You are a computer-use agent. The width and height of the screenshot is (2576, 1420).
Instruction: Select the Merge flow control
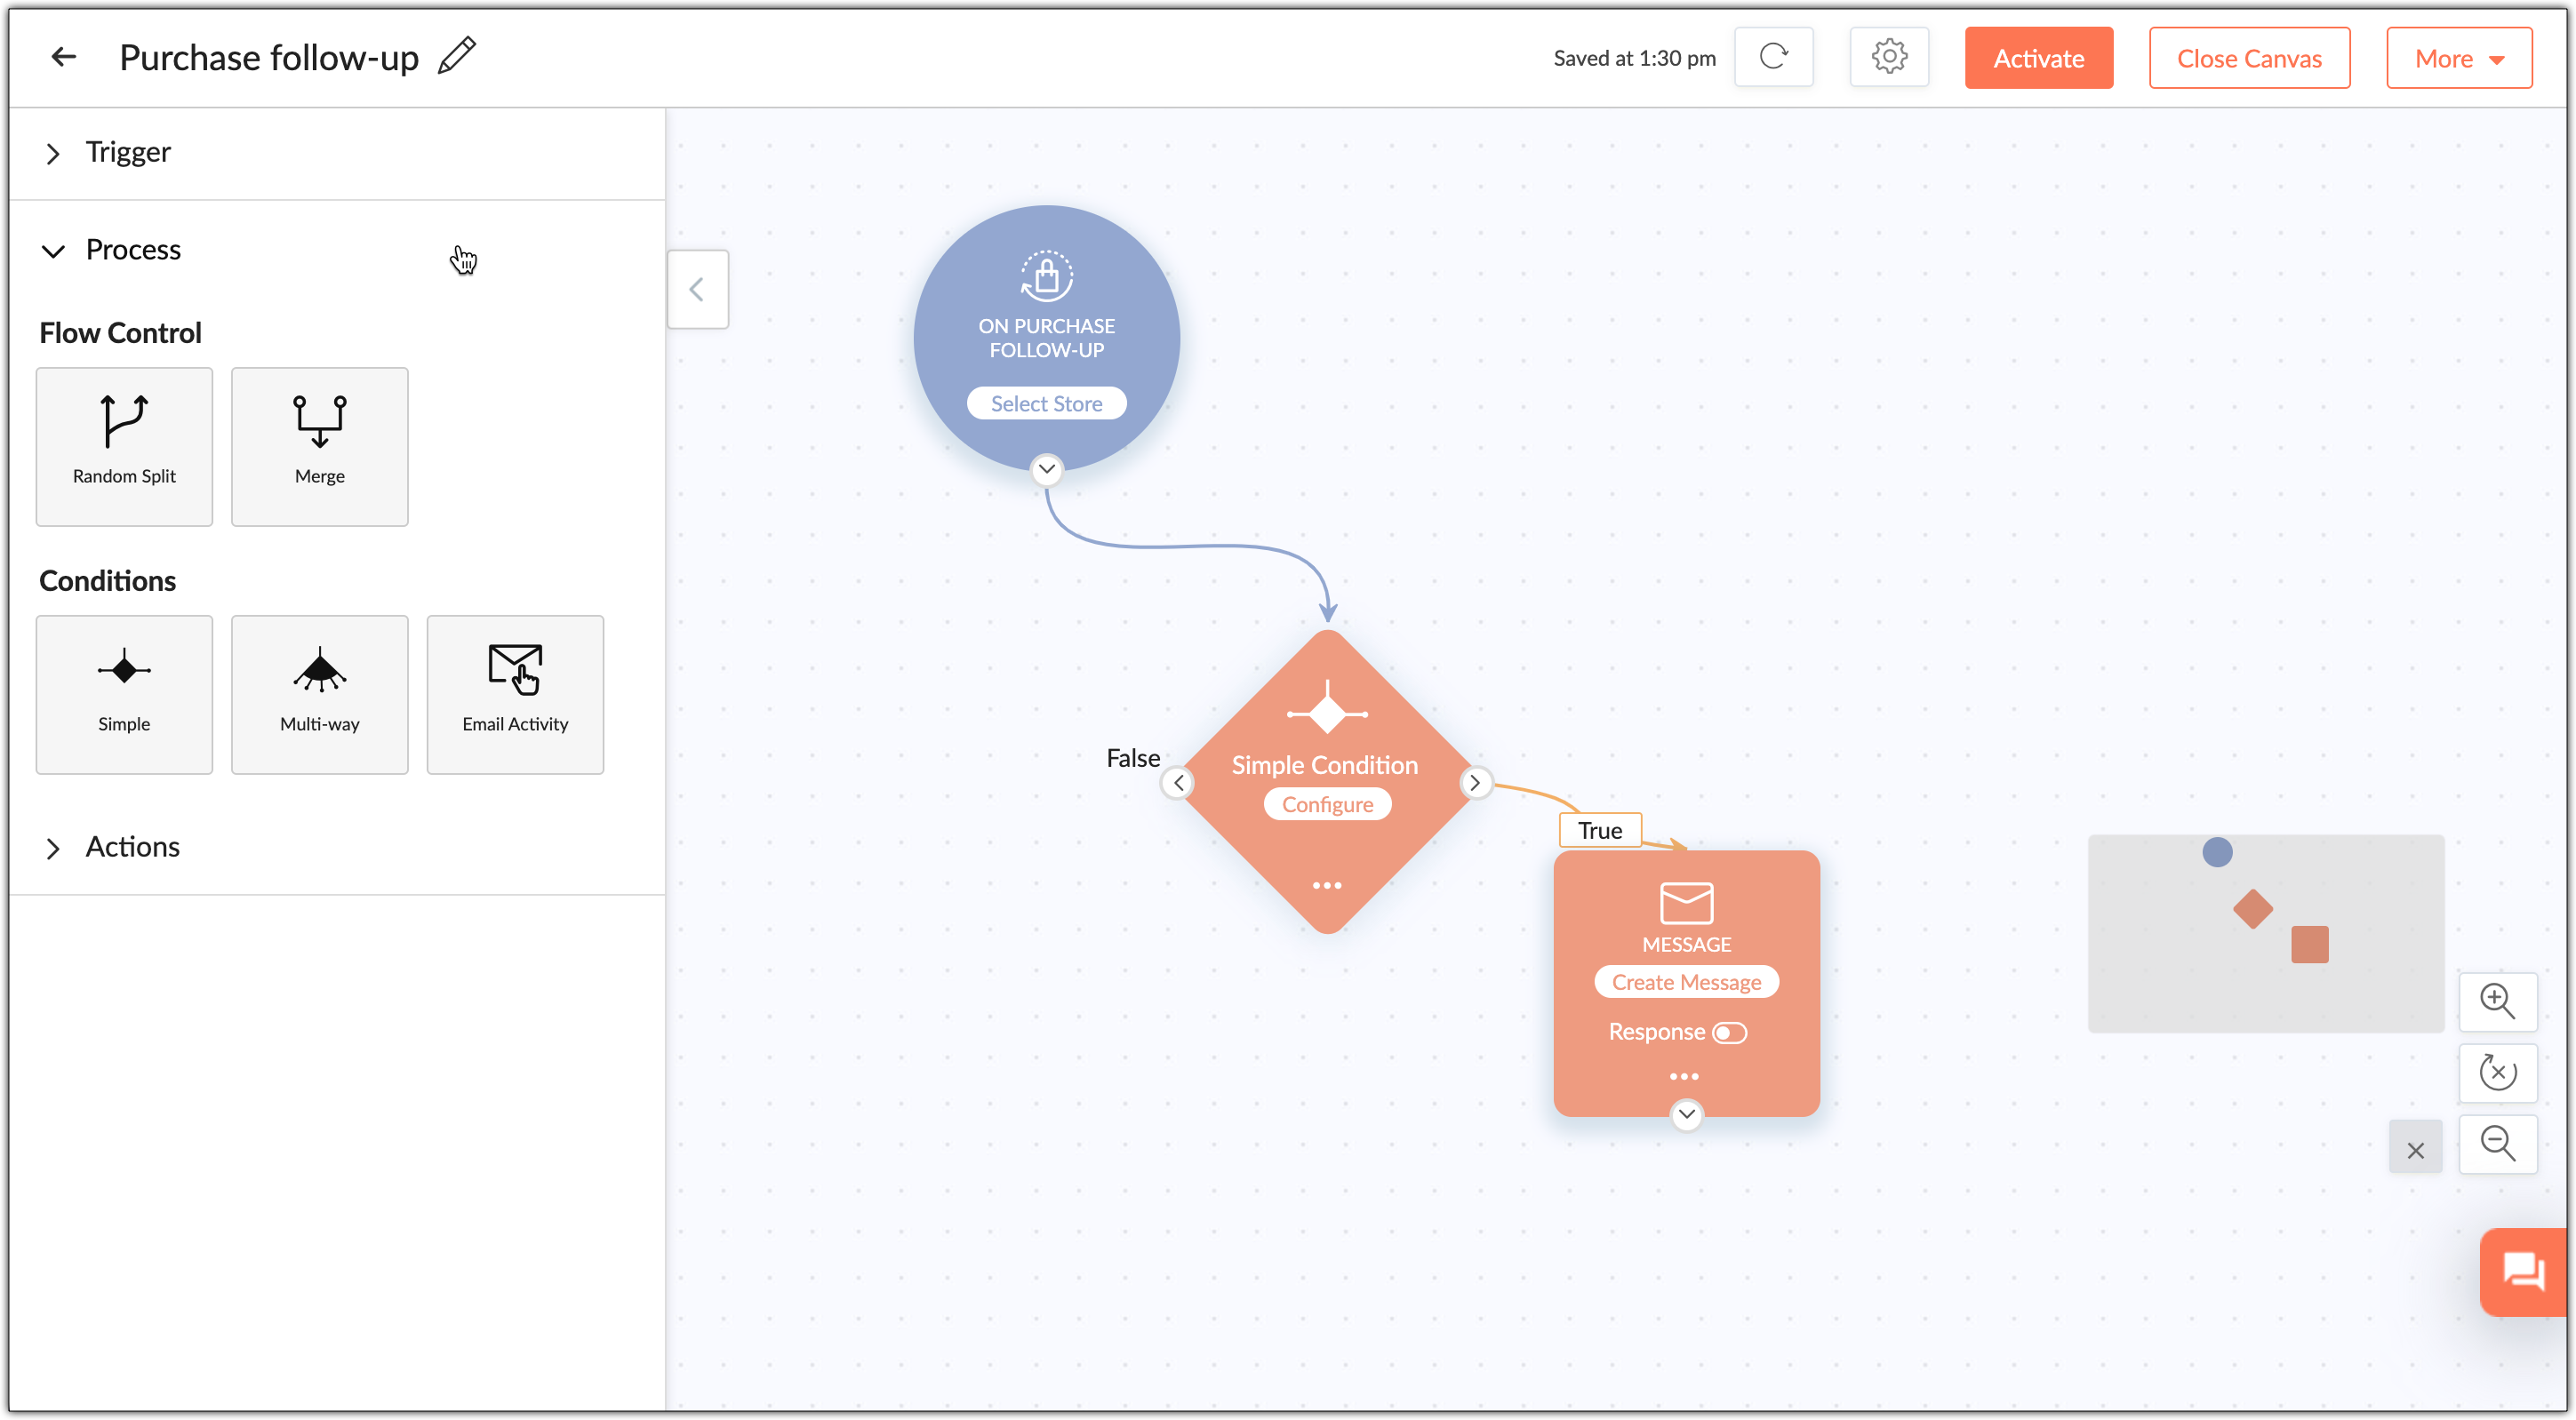click(x=320, y=446)
